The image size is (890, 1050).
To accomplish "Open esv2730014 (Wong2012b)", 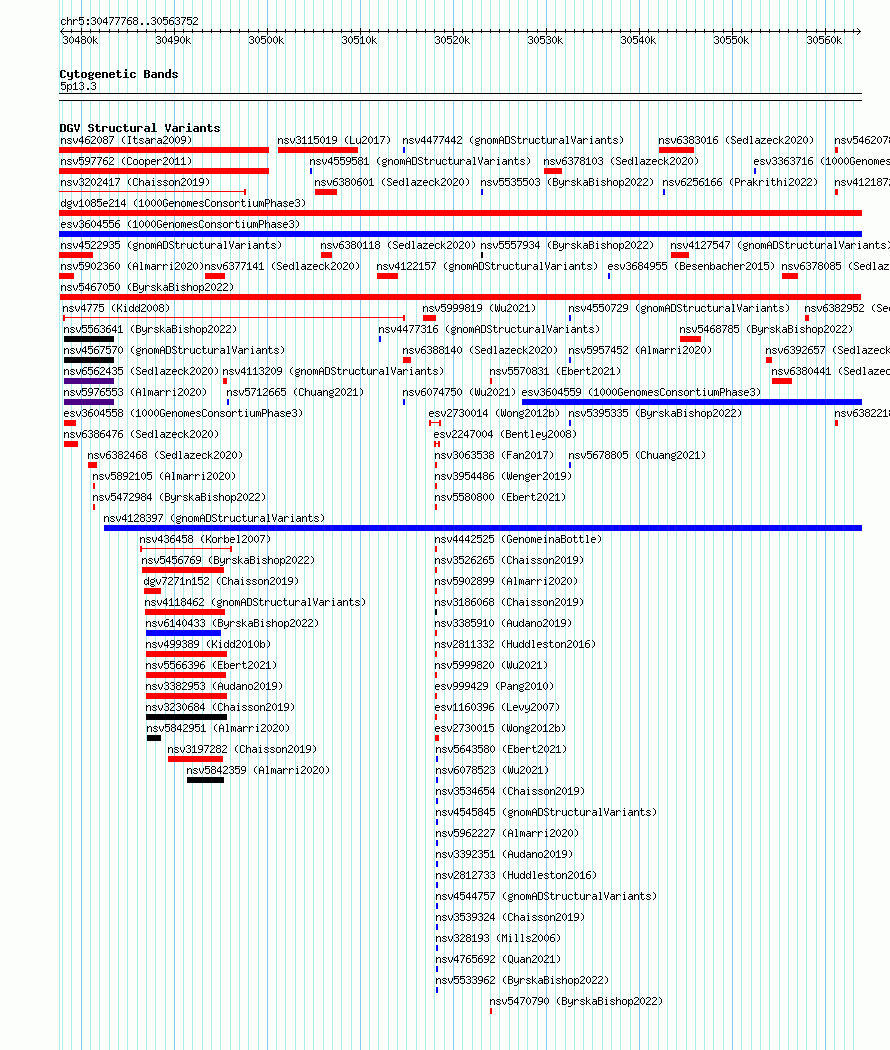I will click(x=494, y=413).
